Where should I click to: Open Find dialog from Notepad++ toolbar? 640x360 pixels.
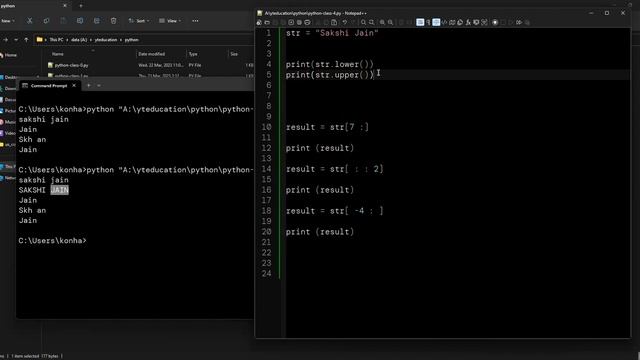point(363,22)
